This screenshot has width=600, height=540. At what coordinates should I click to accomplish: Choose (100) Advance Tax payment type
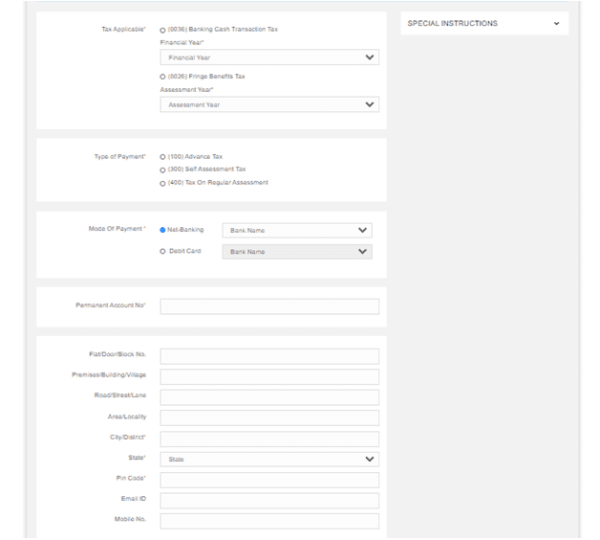163,157
